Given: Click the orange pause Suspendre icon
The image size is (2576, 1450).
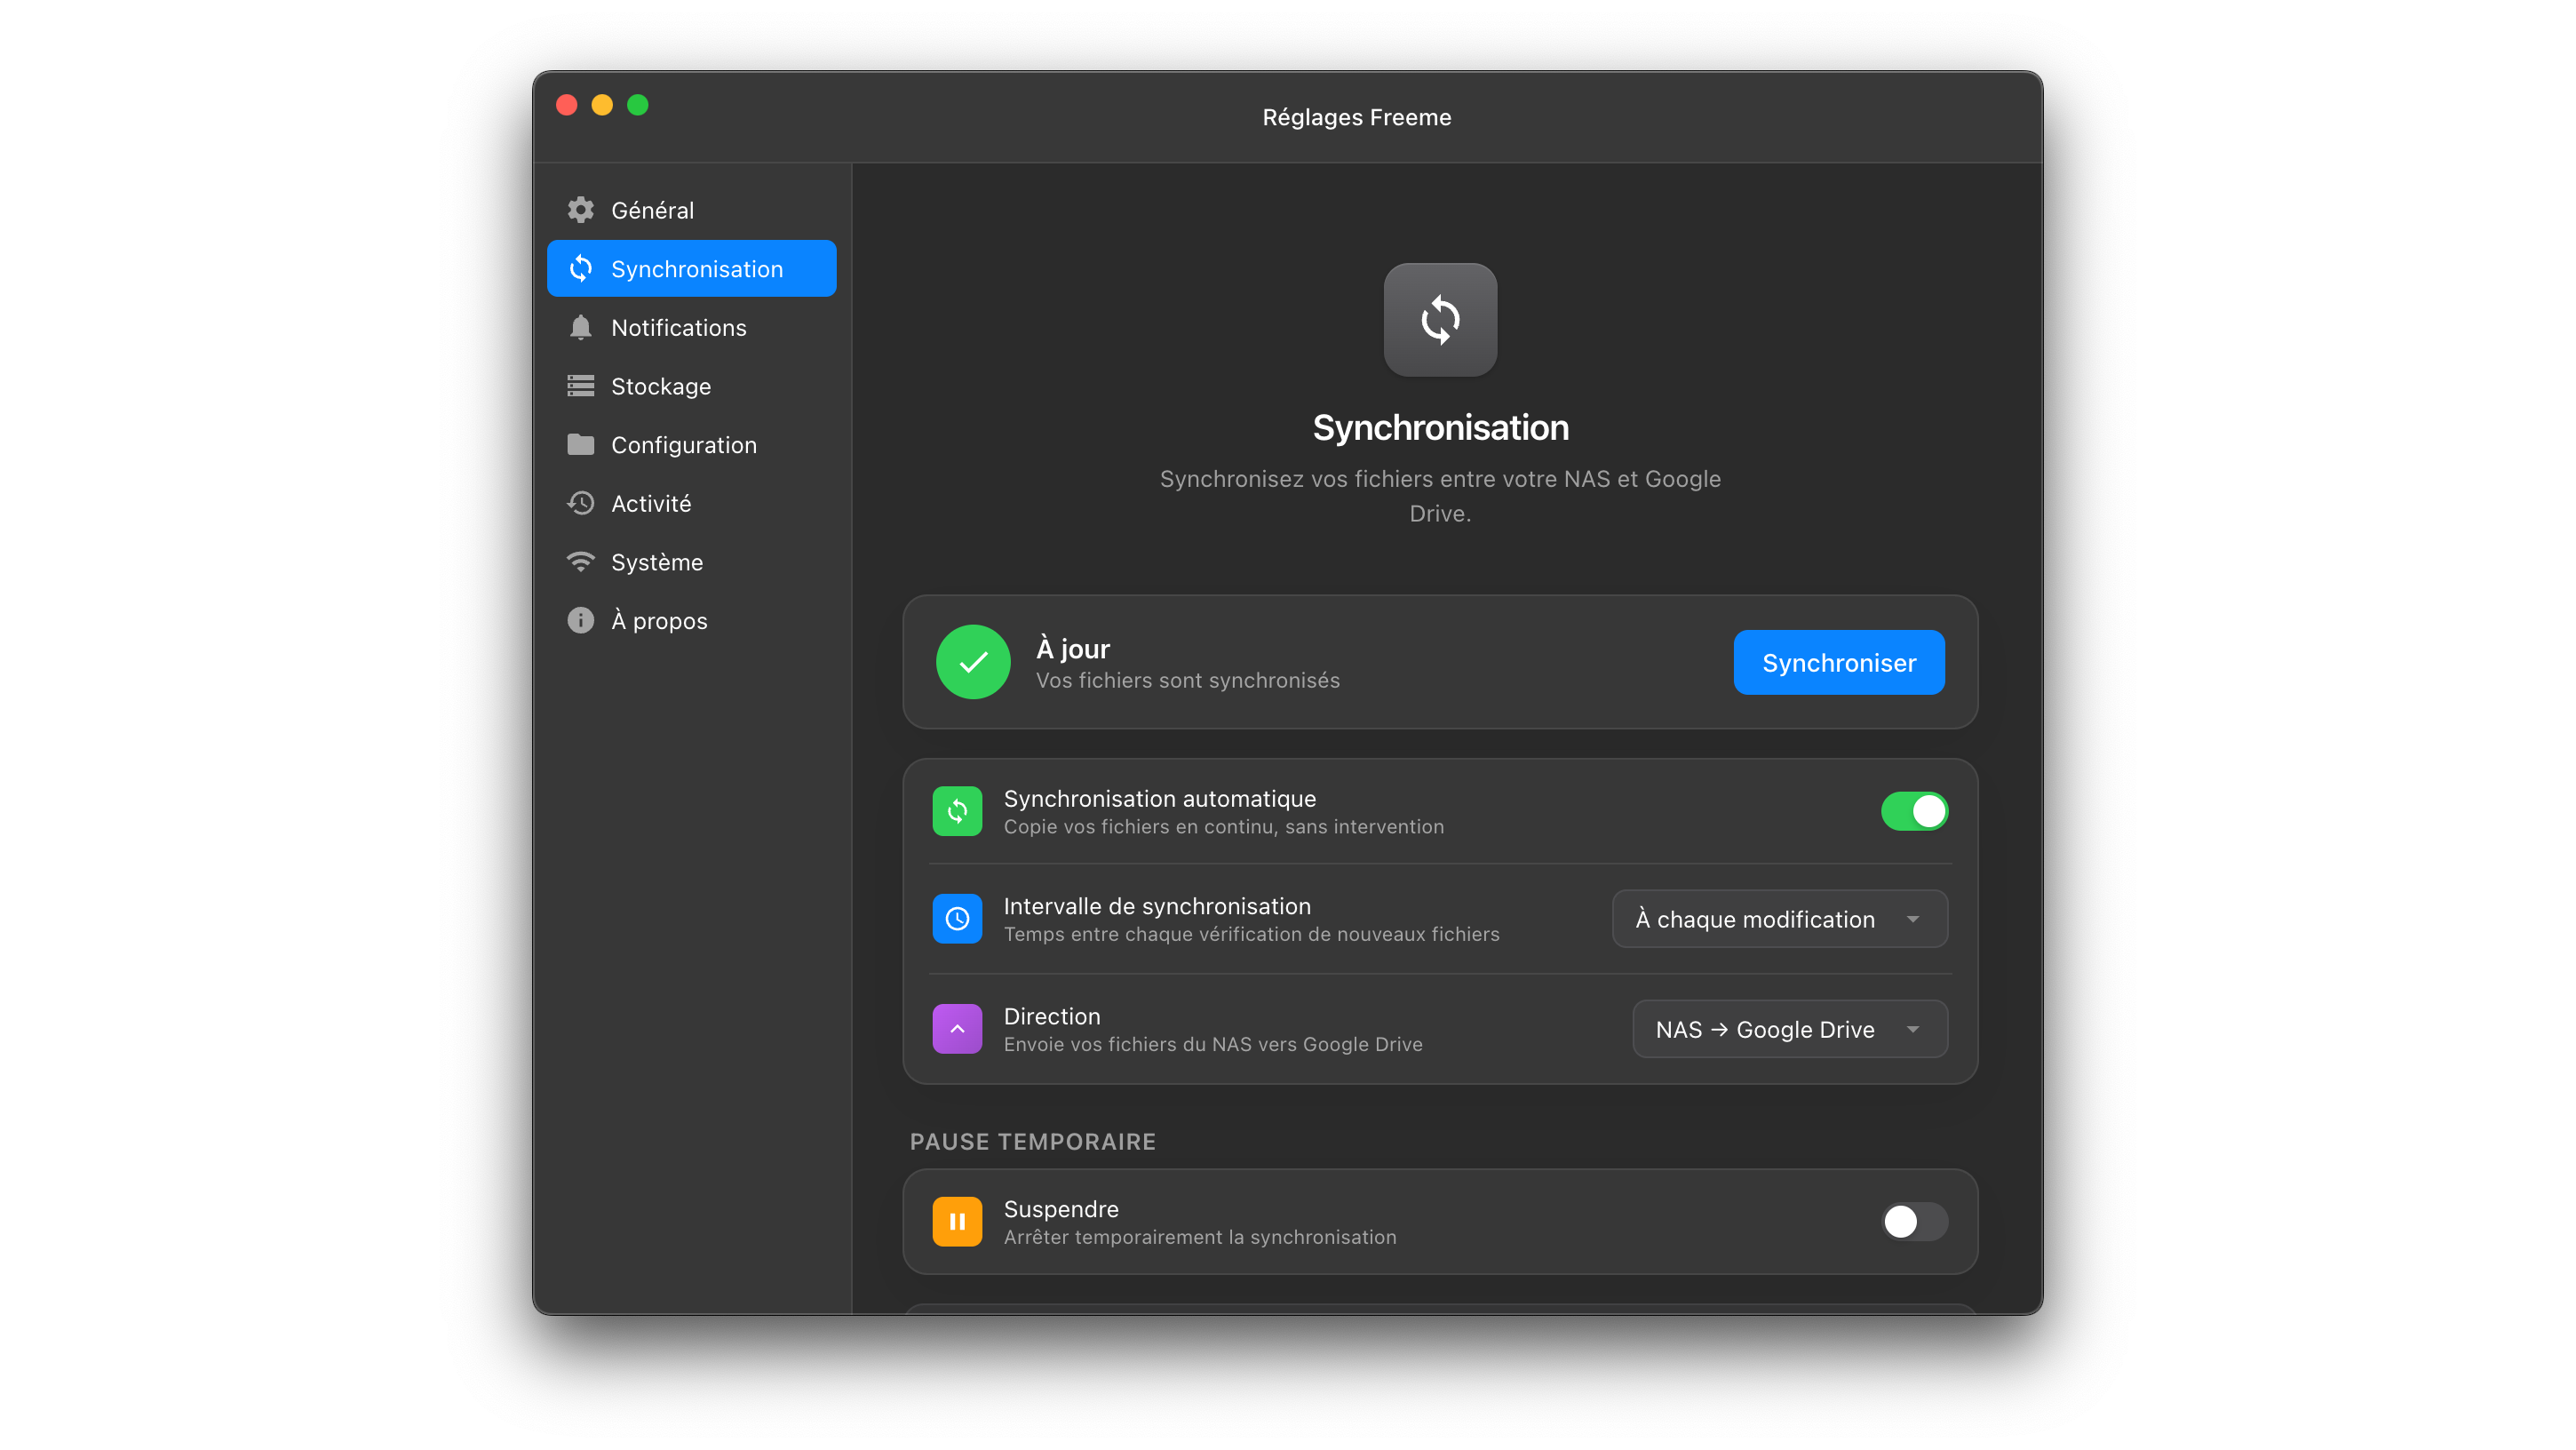Looking at the screenshot, I should pos(957,1222).
